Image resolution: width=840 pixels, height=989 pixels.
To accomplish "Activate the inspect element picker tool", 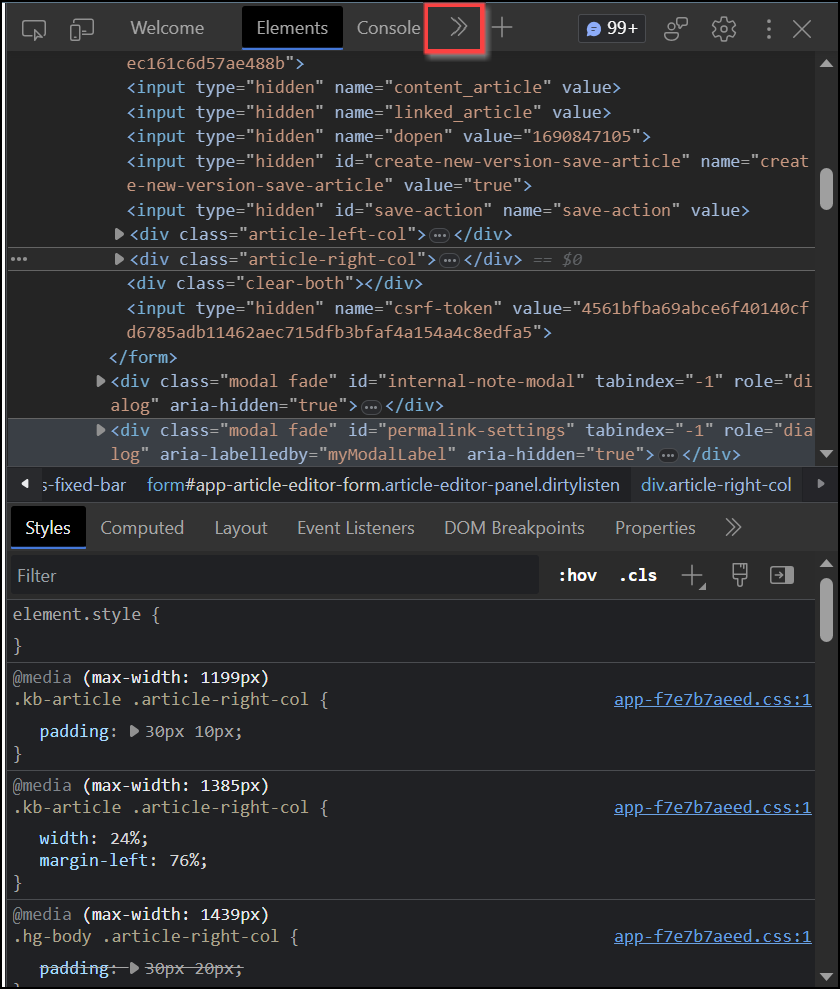I will pyautogui.click(x=34, y=29).
